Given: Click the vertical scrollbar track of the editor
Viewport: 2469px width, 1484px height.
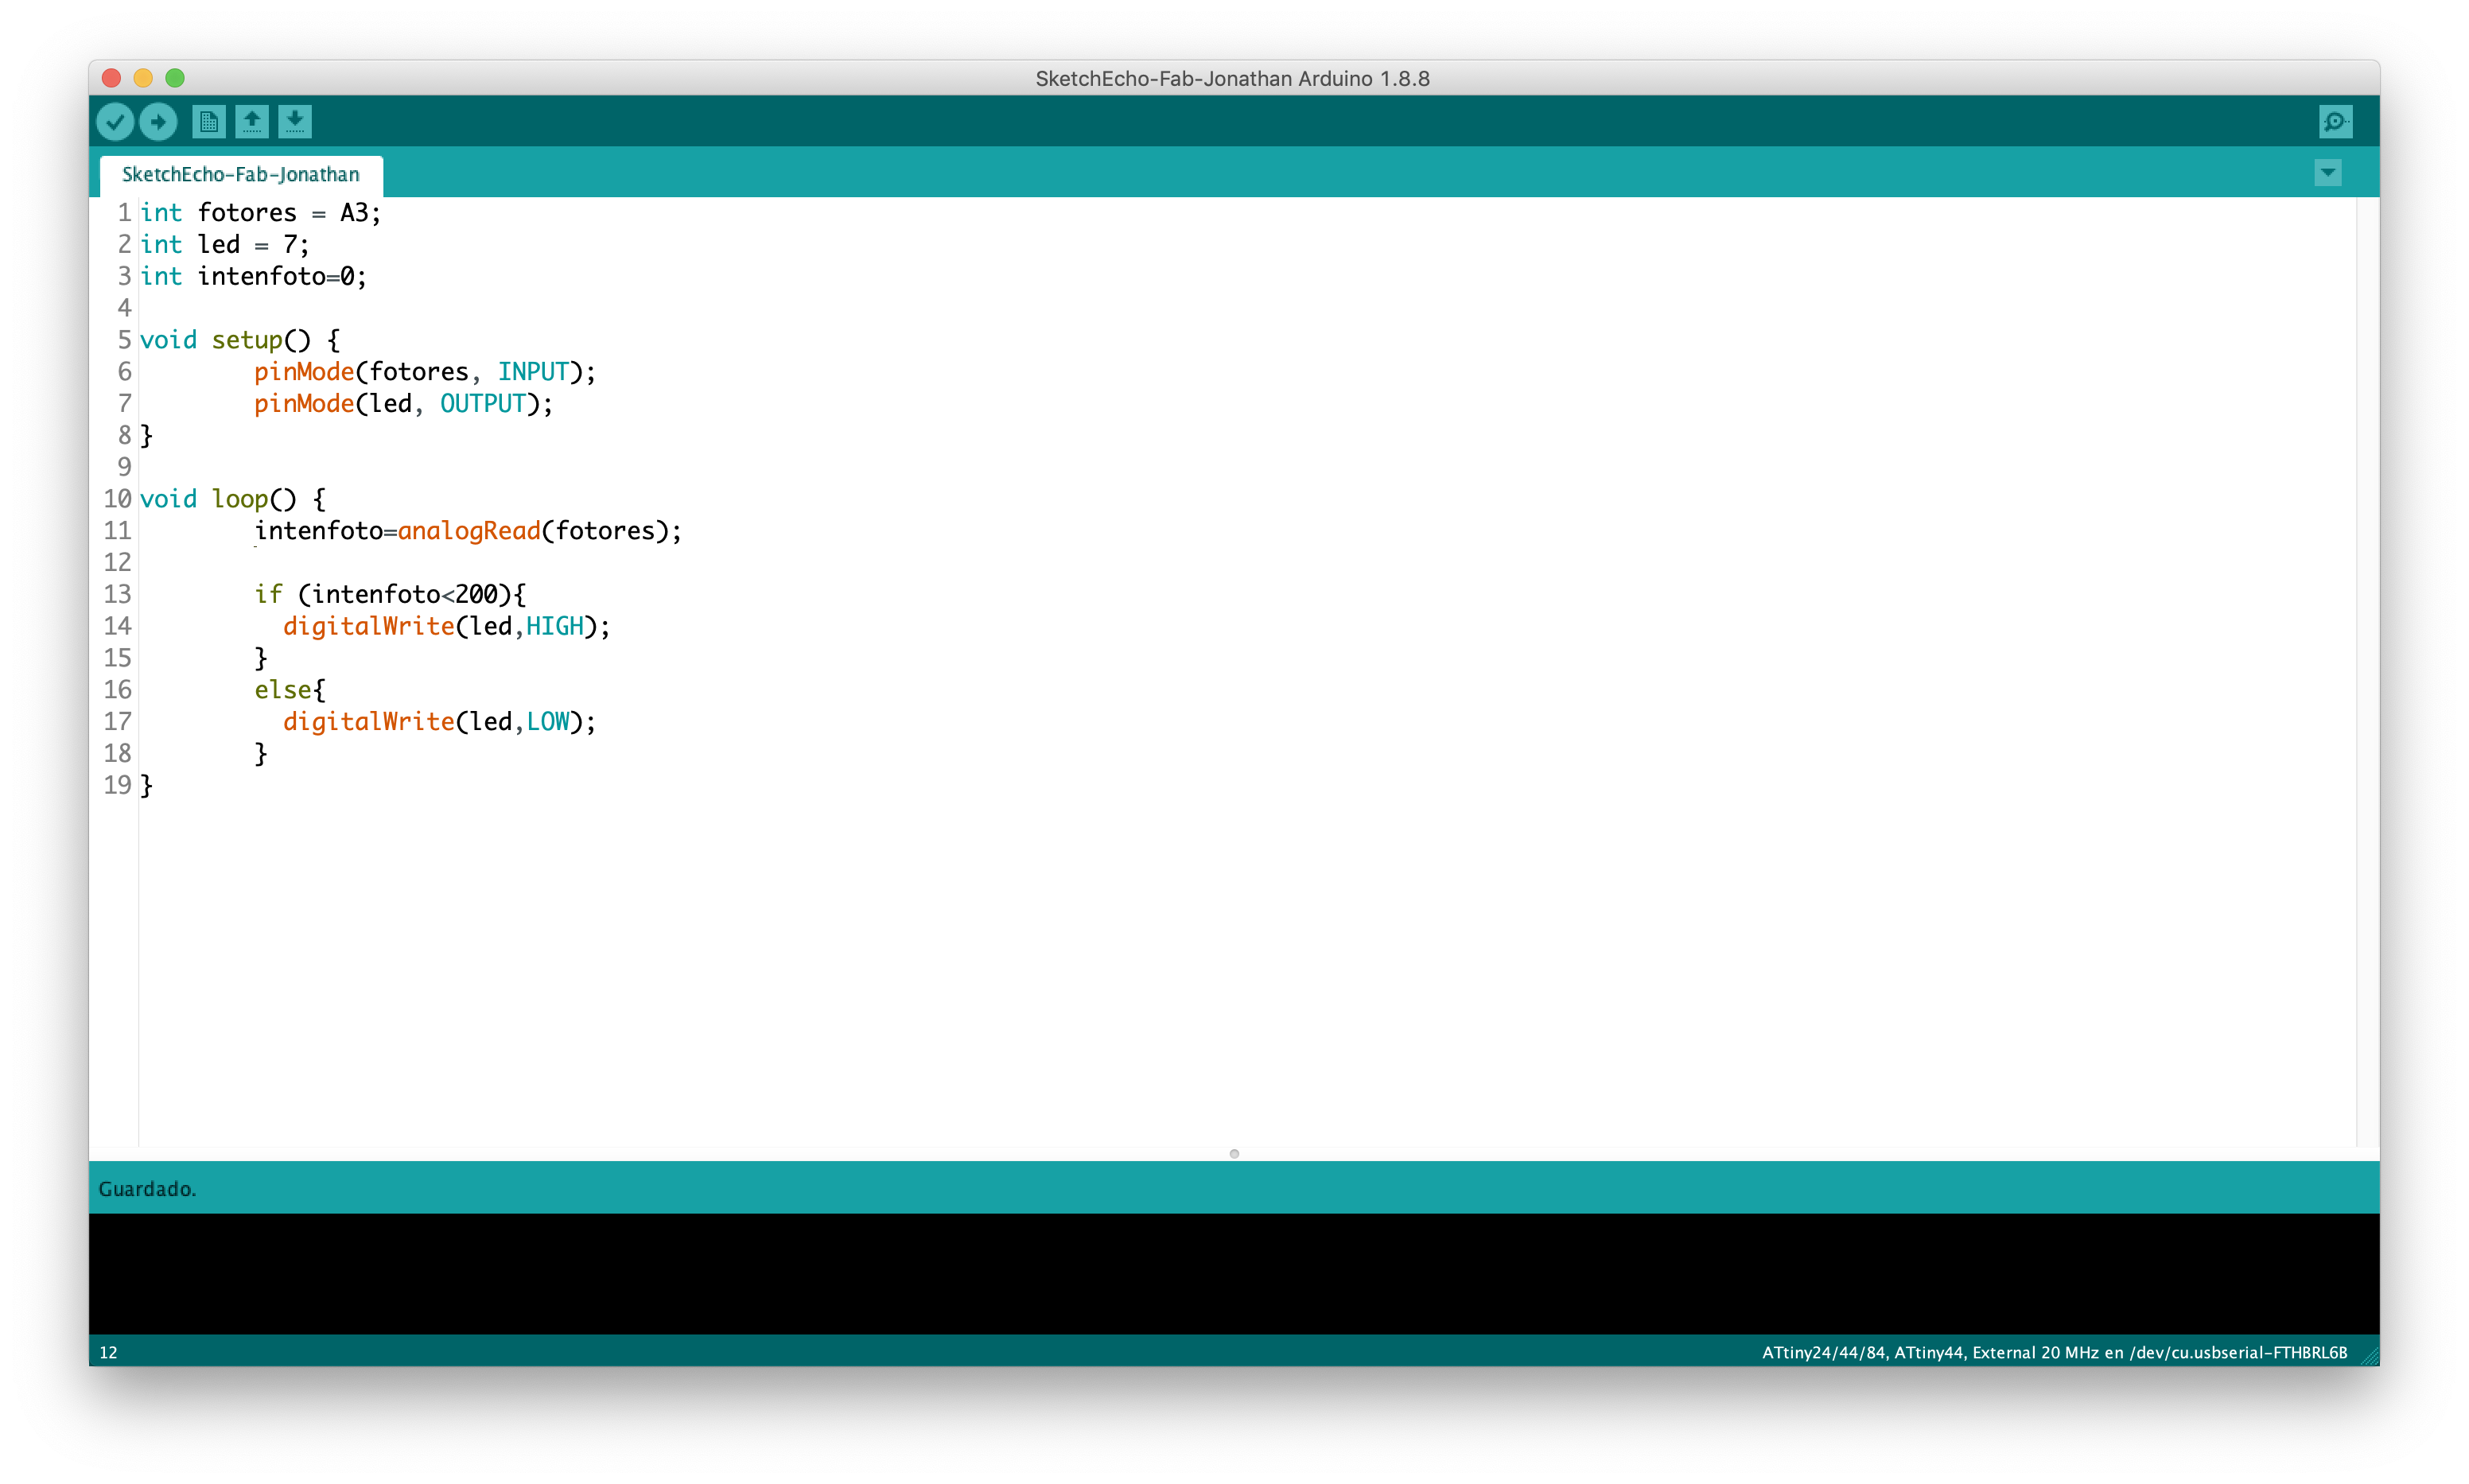Looking at the screenshot, I should click(x=2367, y=672).
